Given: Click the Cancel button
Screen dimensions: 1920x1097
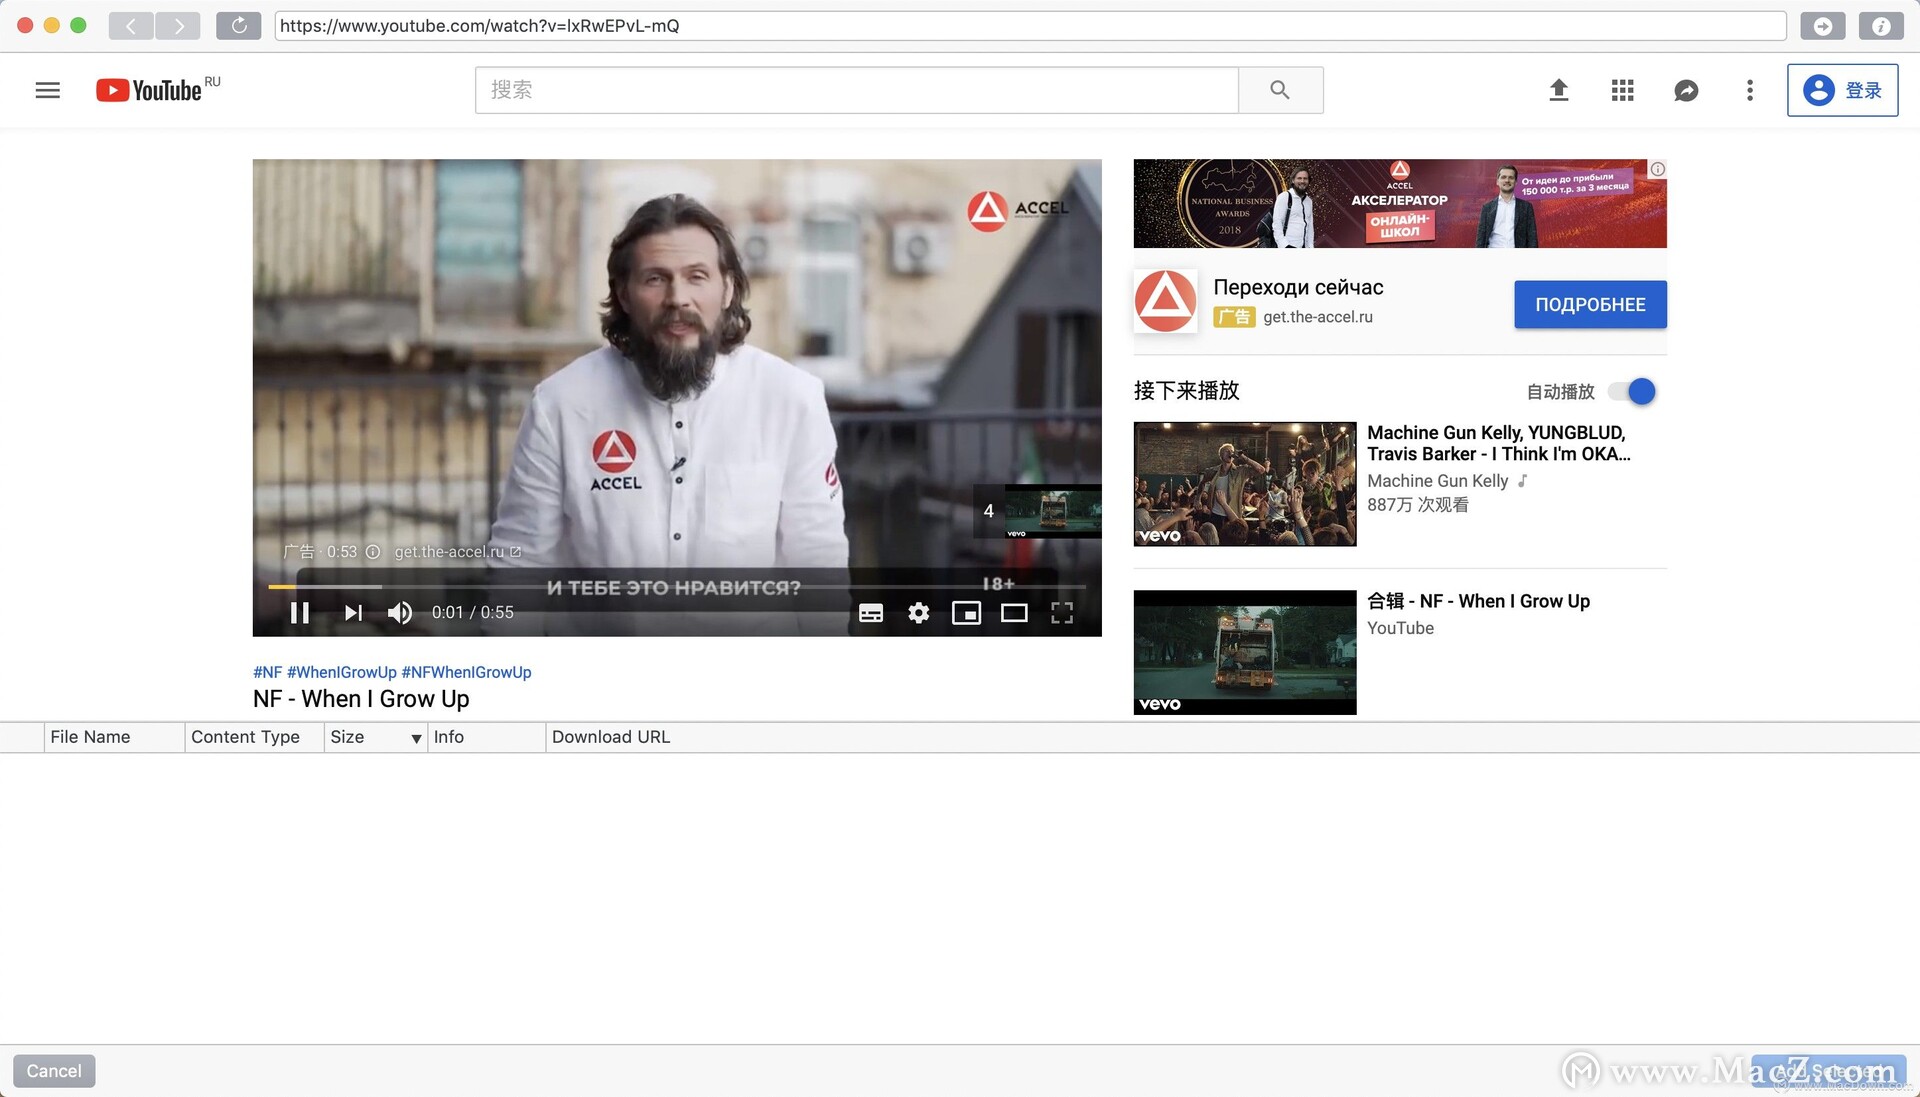Looking at the screenshot, I should [54, 1070].
